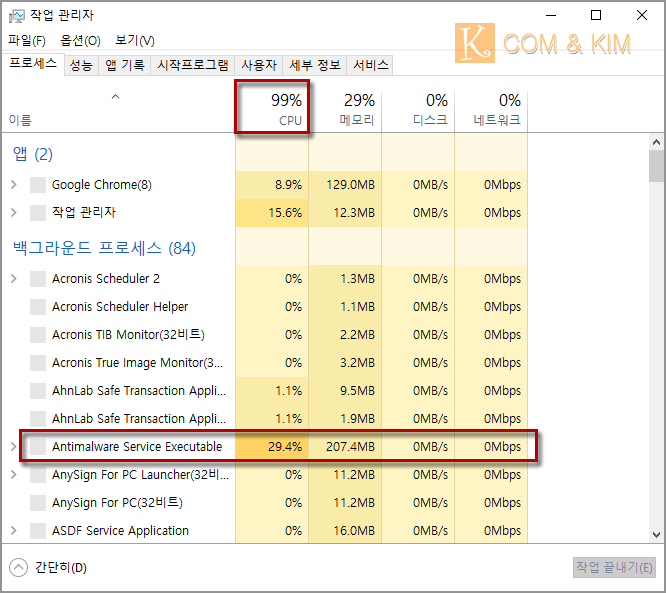Click the Antimalware Service Executable icon
This screenshot has width=666, height=593.
tap(38, 447)
